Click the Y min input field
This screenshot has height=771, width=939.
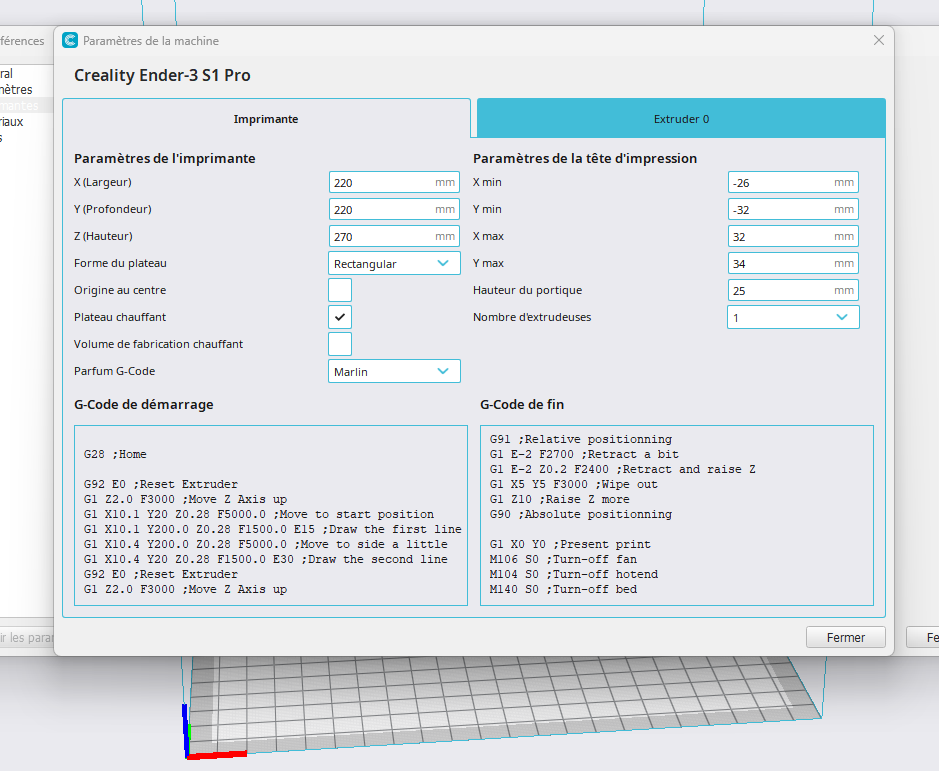coord(780,210)
